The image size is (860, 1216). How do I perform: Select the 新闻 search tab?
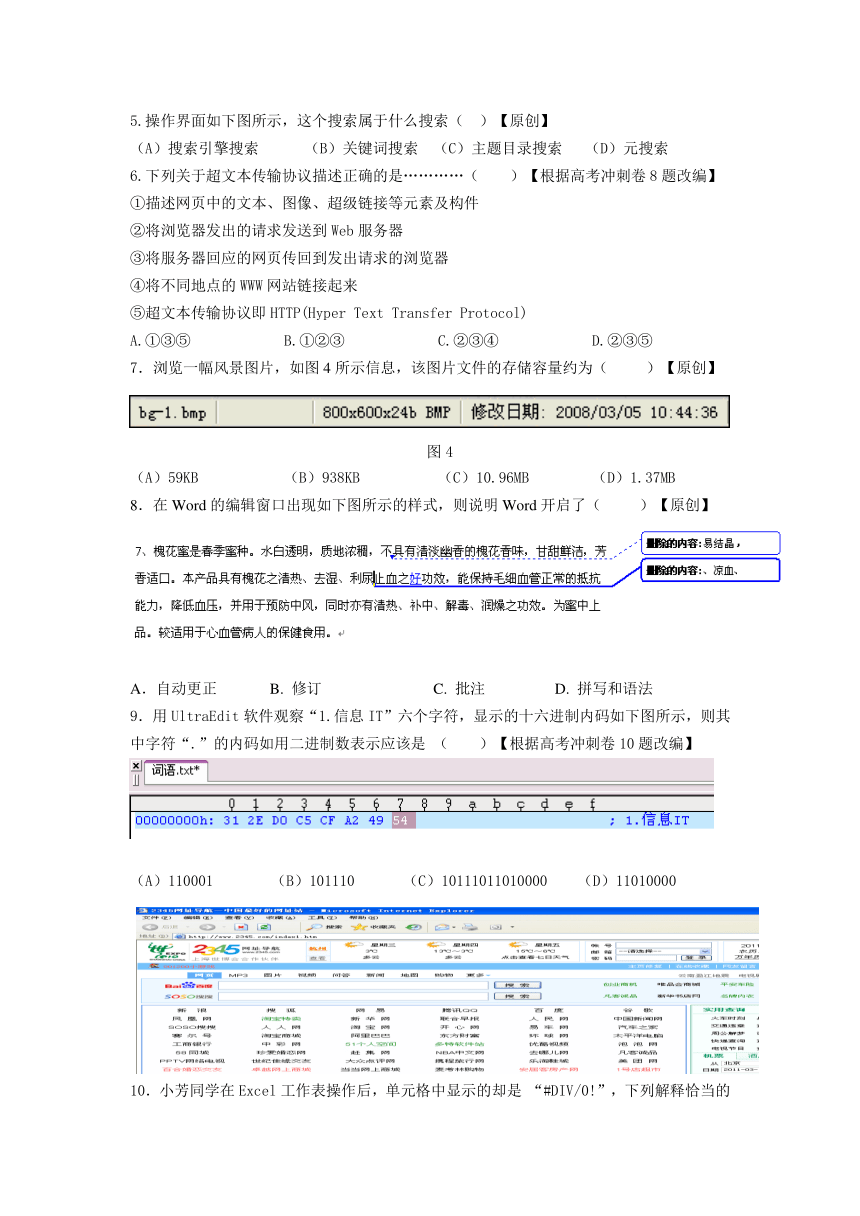pos(374,975)
